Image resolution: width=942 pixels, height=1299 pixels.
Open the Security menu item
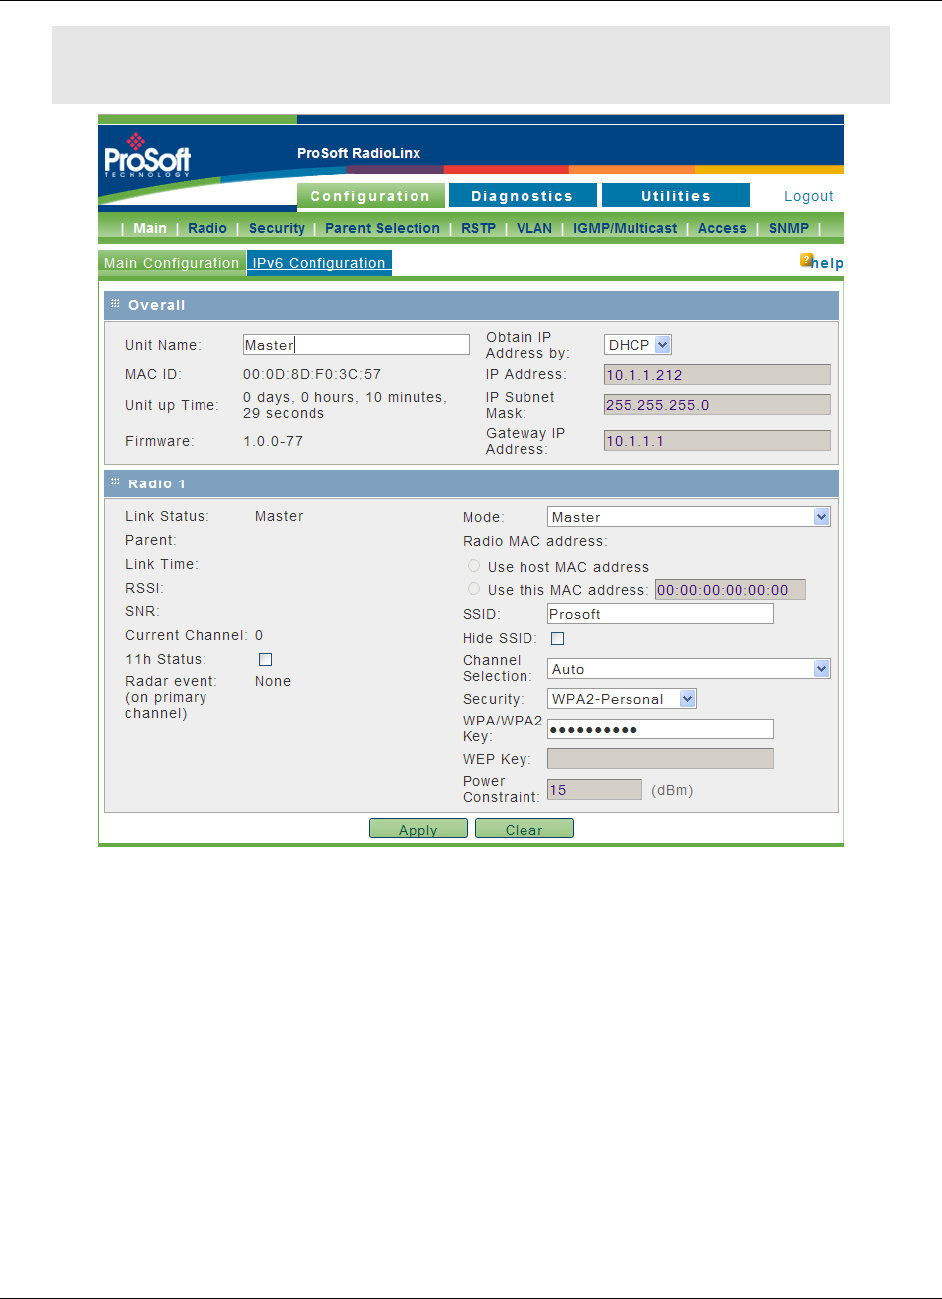277,228
